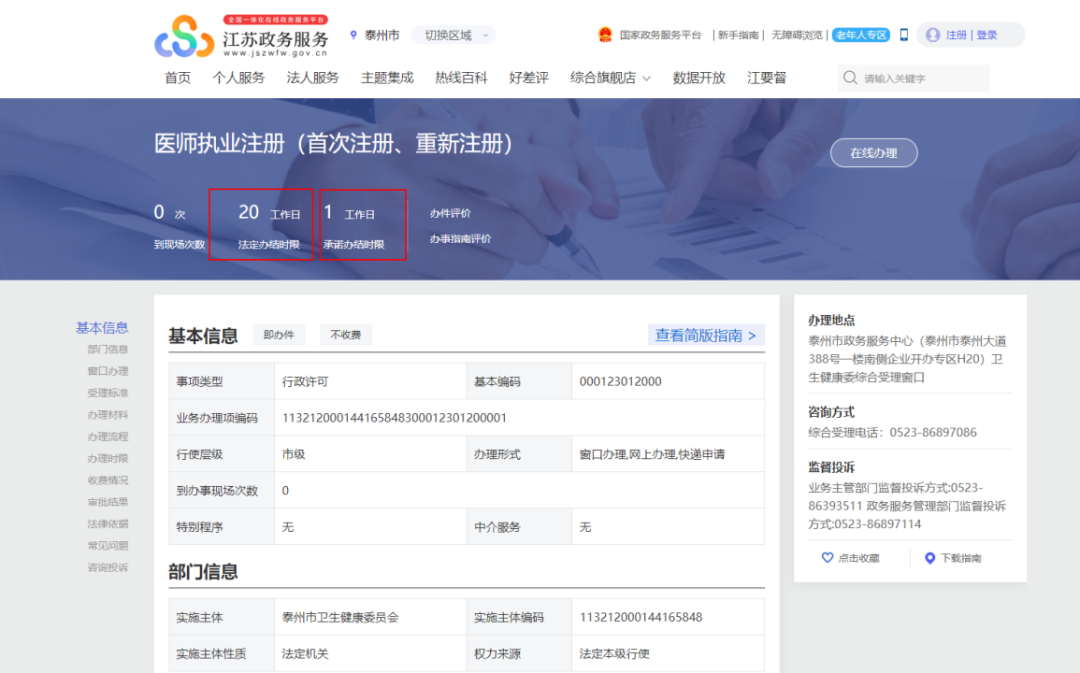This screenshot has width=1080, height=673.
Task: Click the mobile phone icon in header
Action: tap(904, 35)
